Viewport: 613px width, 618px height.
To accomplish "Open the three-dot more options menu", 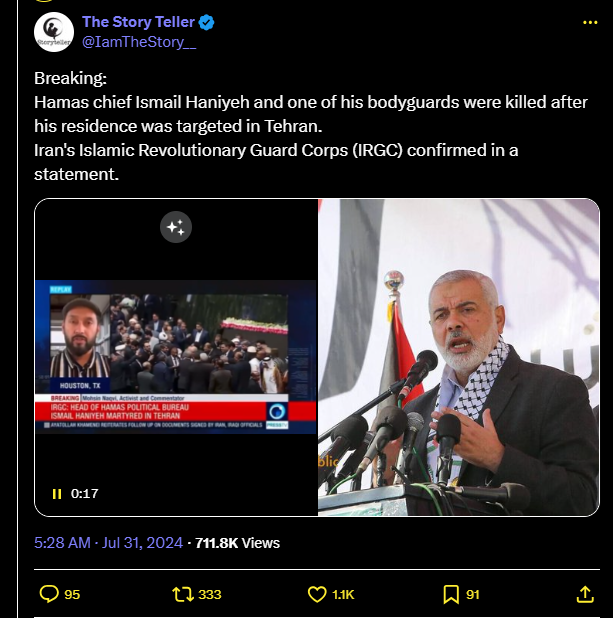I will (x=589, y=22).
